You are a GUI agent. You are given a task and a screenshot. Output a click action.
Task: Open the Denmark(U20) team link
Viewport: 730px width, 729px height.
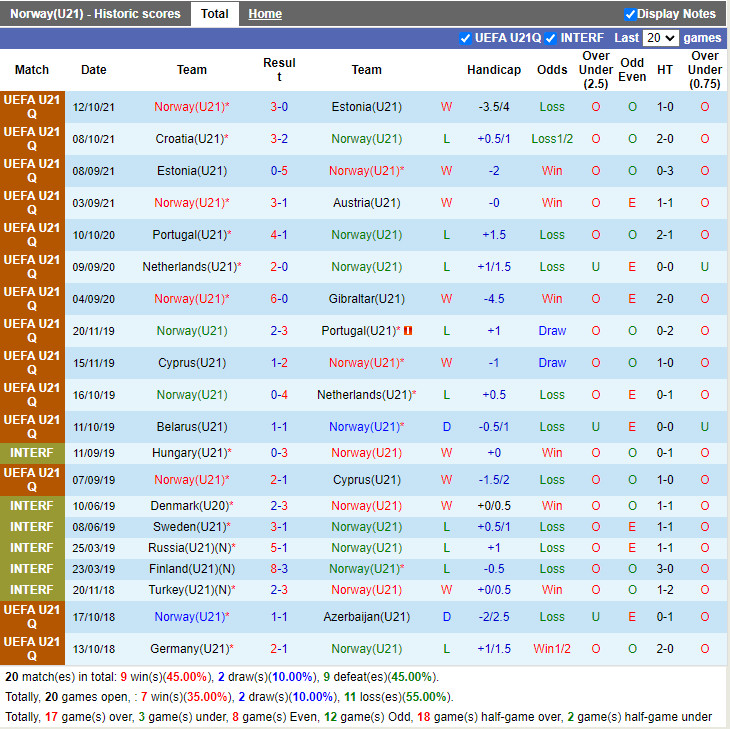point(188,506)
